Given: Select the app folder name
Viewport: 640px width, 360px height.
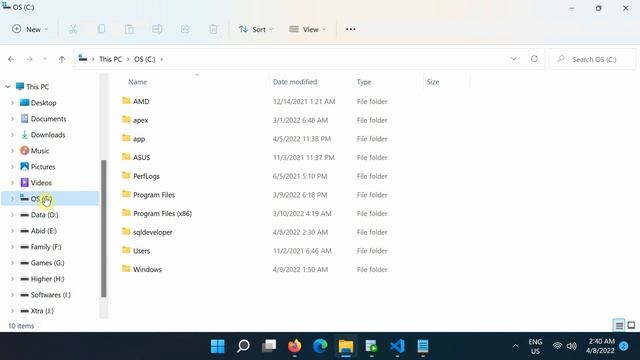Looking at the screenshot, I should point(139,139).
